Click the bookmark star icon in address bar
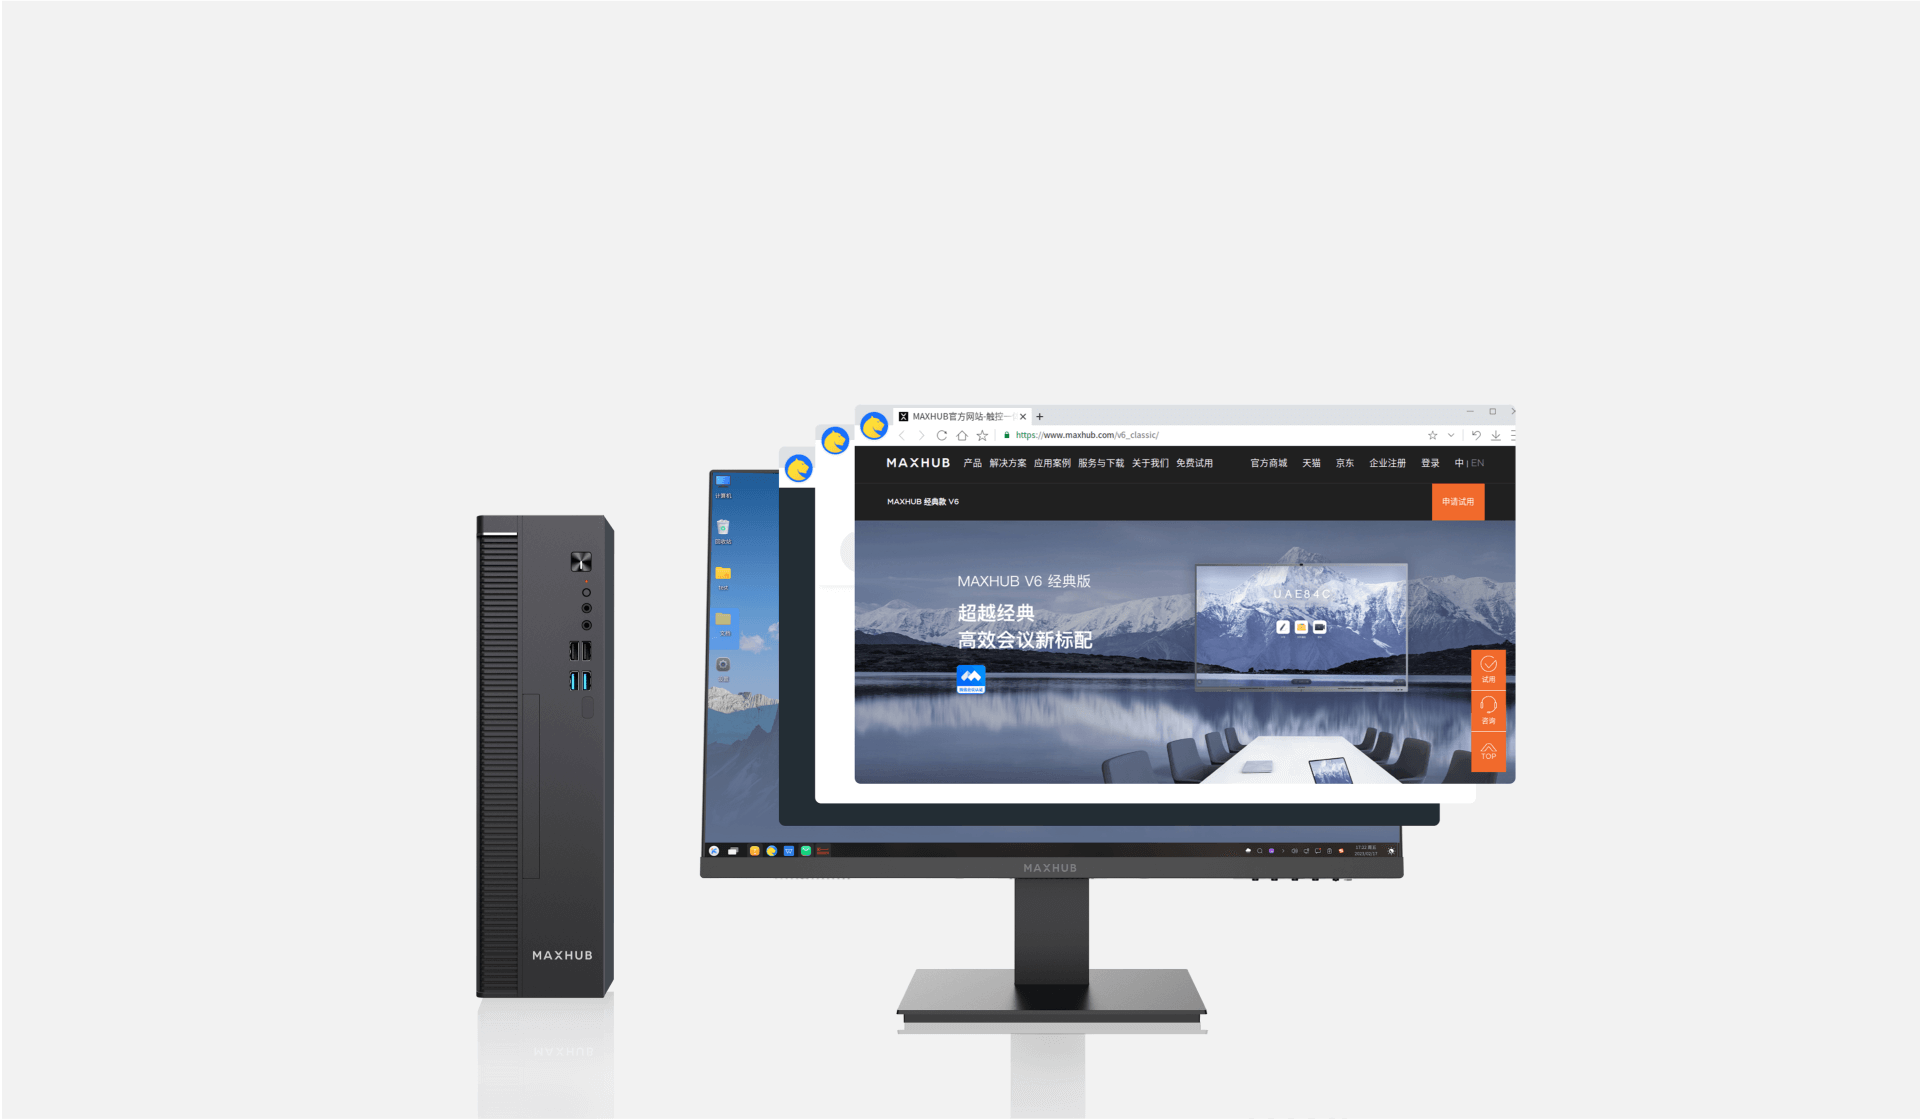Image resolution: width=1920 pixels, height=1119 pixels. pyautogui.click(x=1429, y=434)
